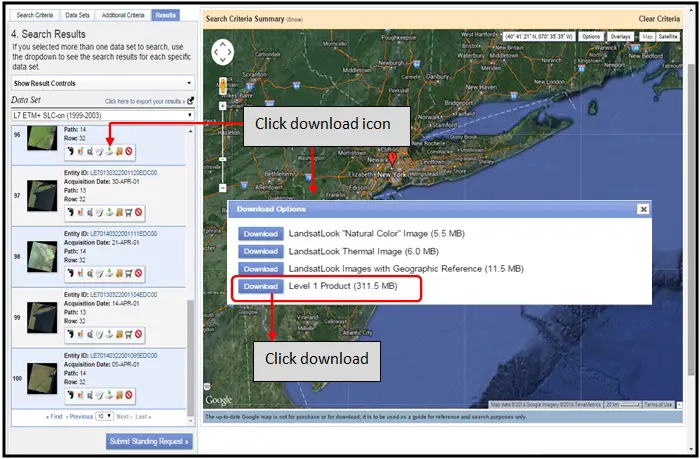This screenshot has width=700, height=459.
Task: Open map Options menu
Action: click(x=591, y=37)
